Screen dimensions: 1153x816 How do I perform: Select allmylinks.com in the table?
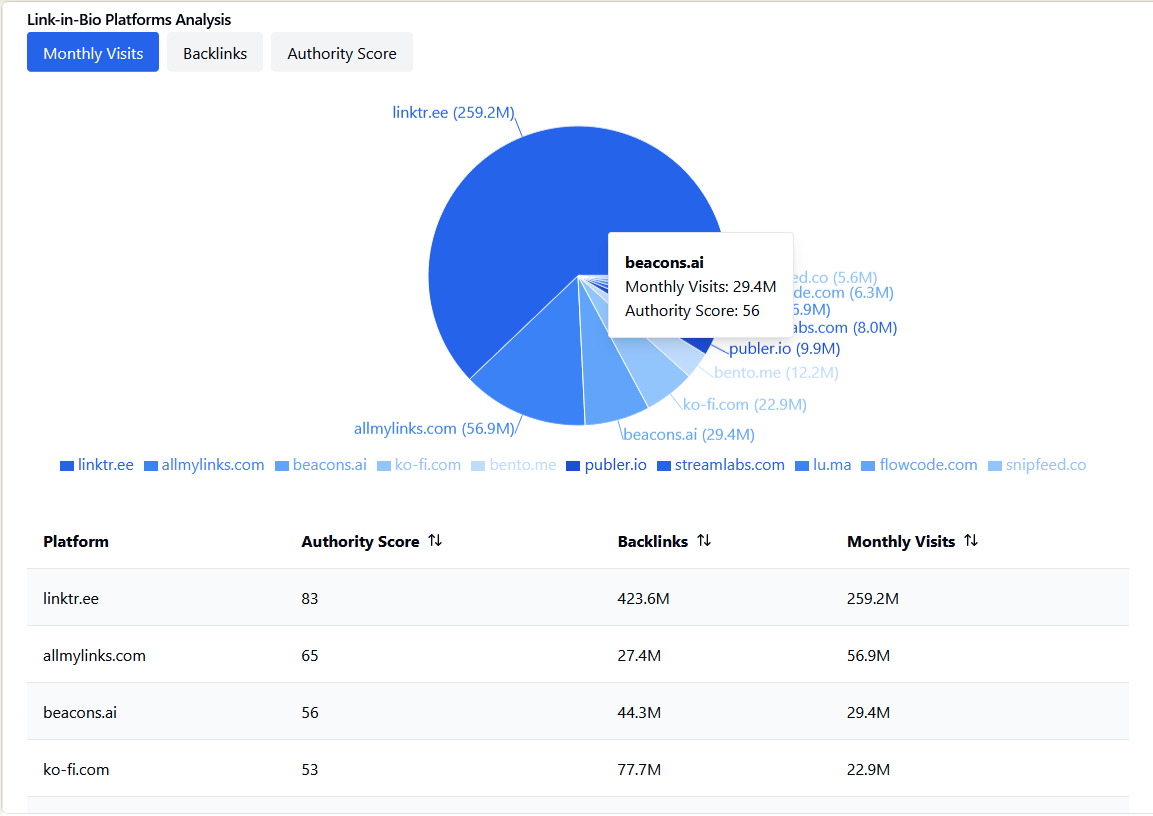94,656
